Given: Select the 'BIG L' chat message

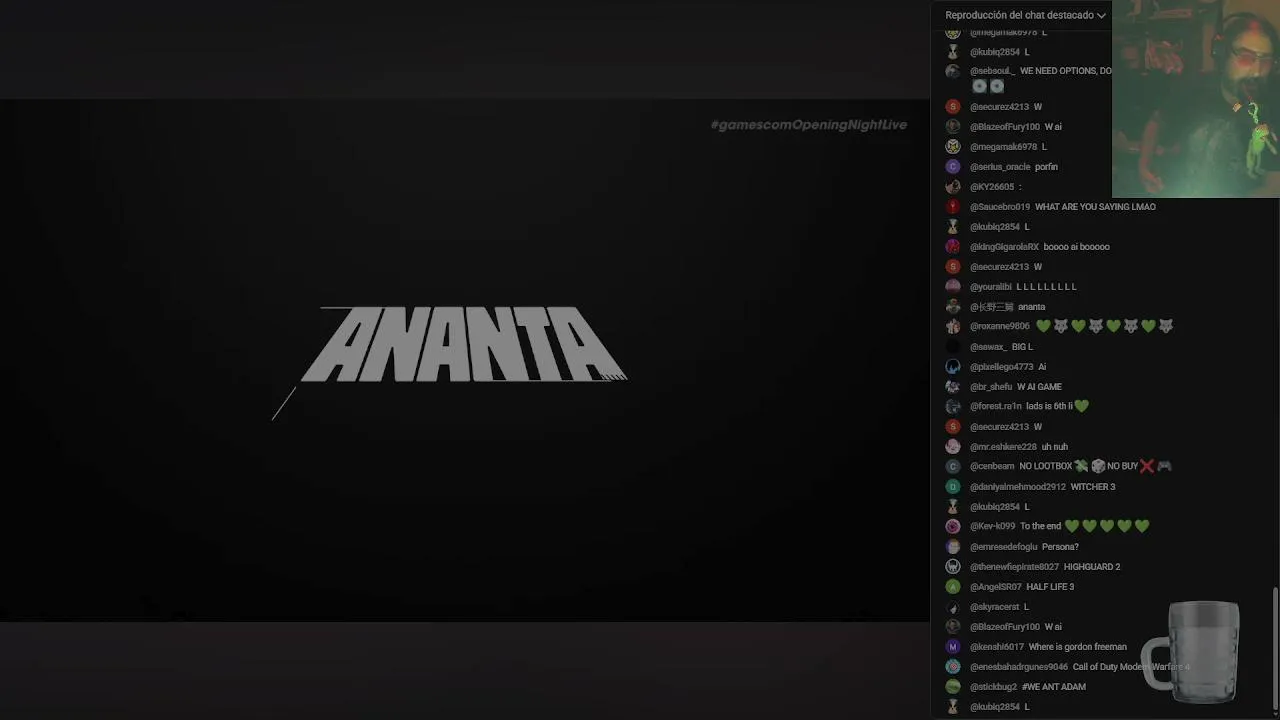Looking at the screenshot, I should coord(1022,347).
